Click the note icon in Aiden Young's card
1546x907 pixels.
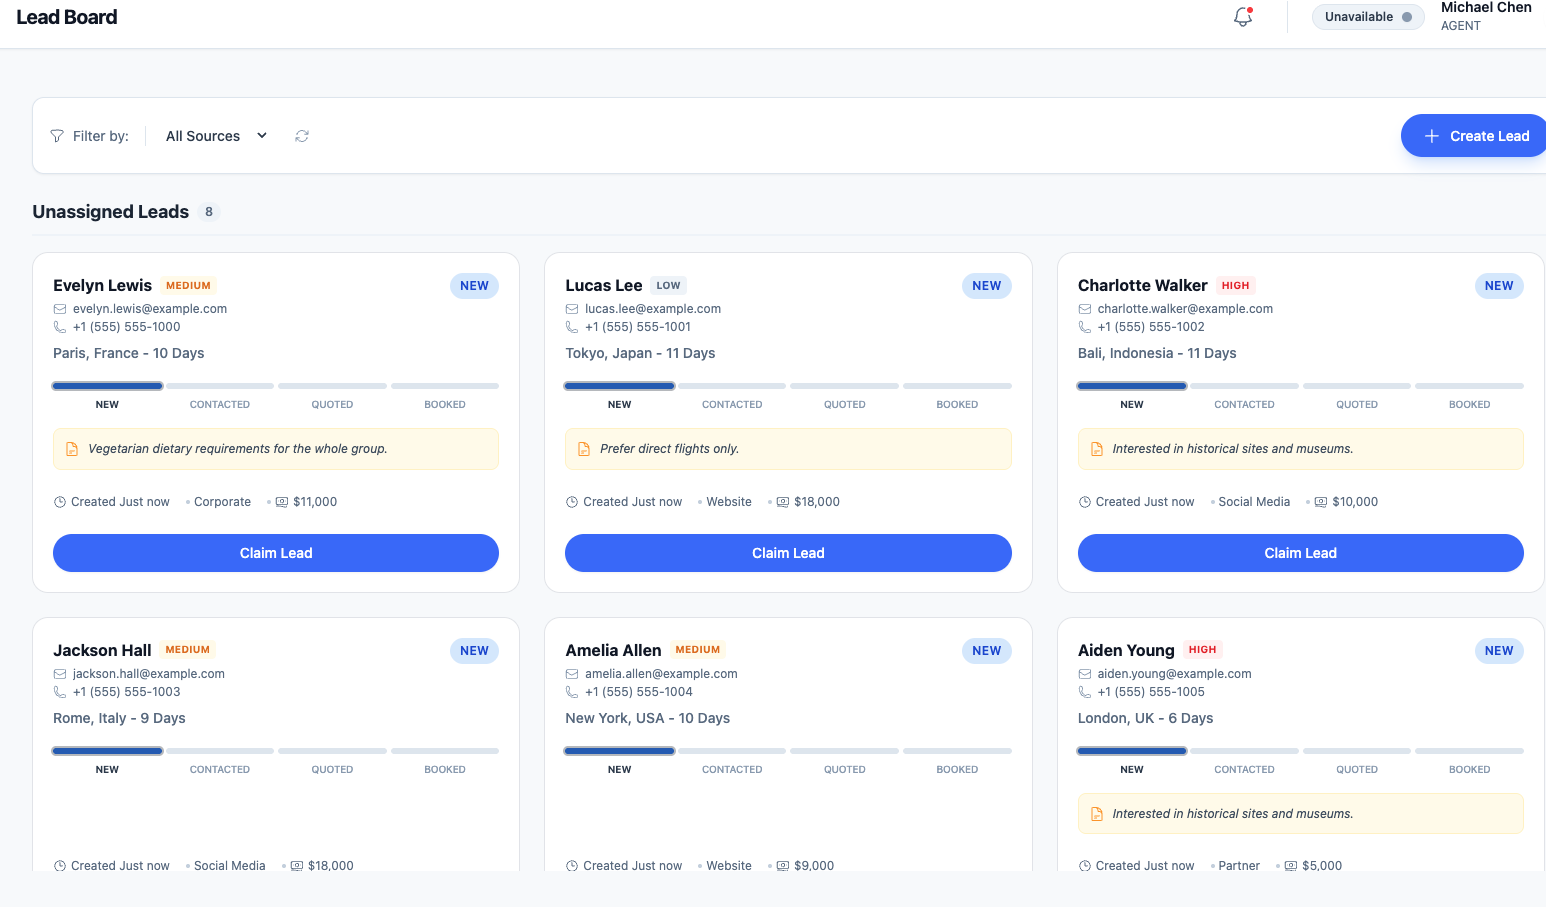tap(1097, 814)
